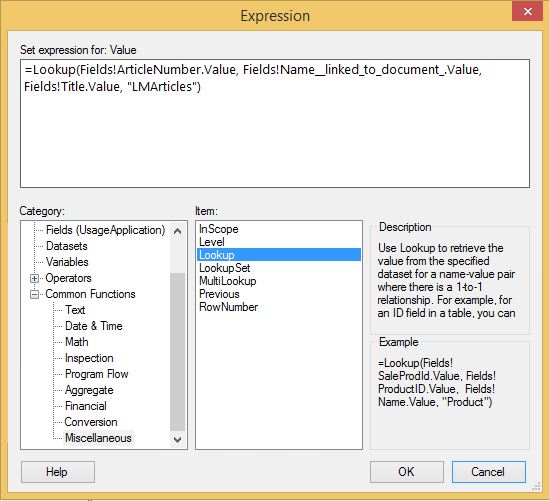Image resolution: width=549 pixels, height=501 pixels.
Task: Expand the Operators tree node
Action: pyautogui.click(x=34, y=278)
